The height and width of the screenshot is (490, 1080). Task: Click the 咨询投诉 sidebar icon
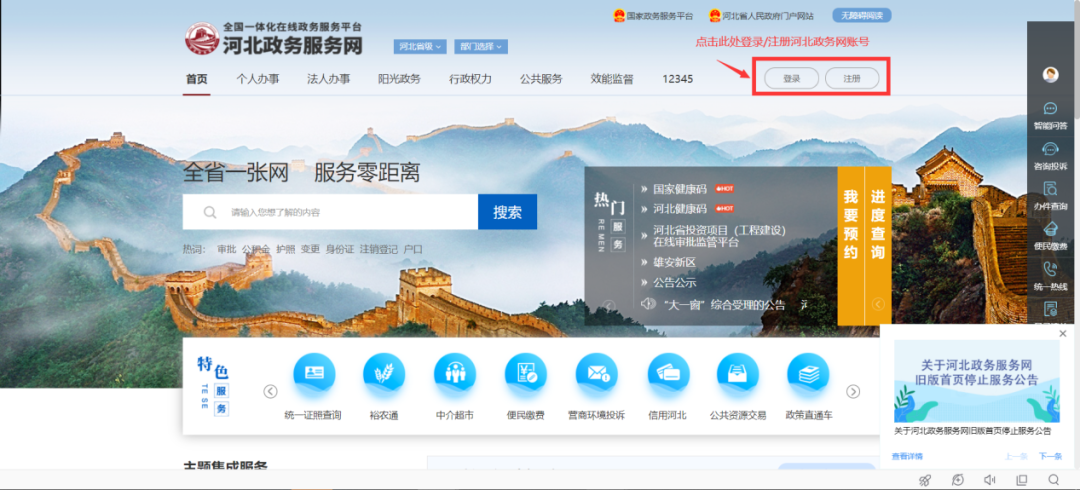pyautogui.click(x=1050, y=154)
